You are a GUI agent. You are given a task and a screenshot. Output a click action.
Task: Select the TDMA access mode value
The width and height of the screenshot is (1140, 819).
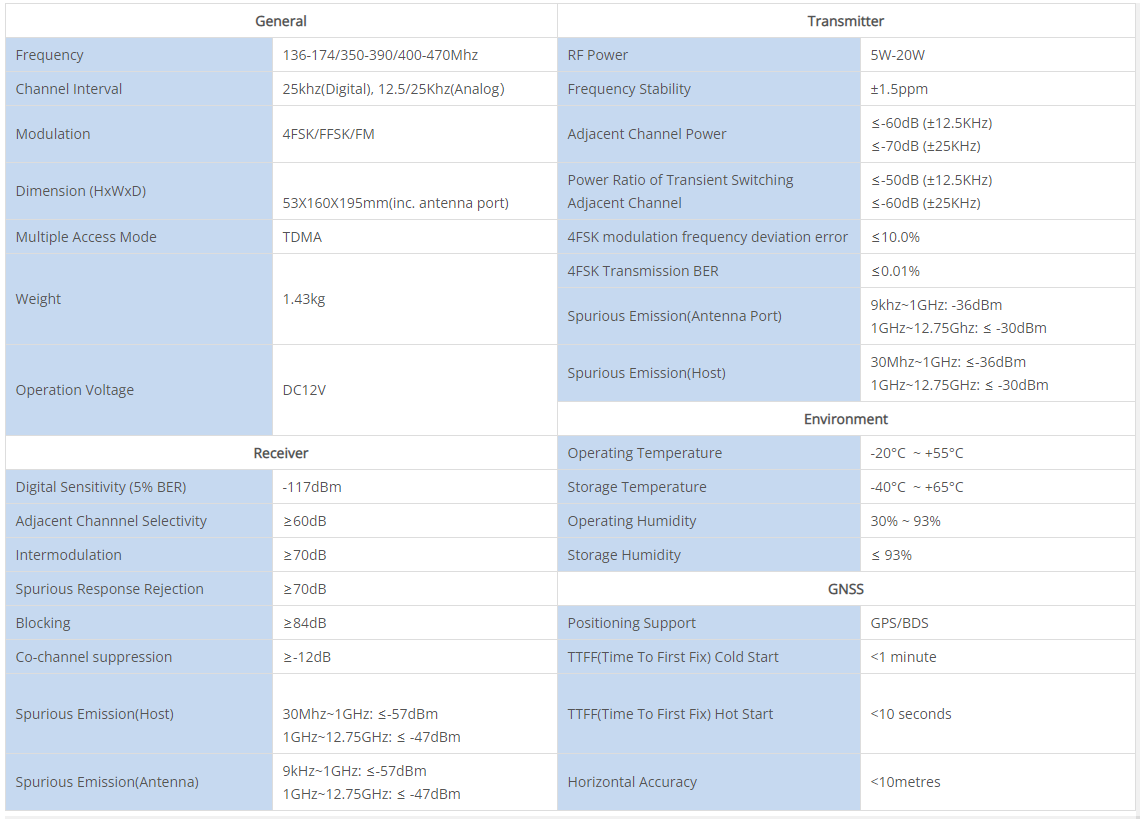(x=302, y=237)
